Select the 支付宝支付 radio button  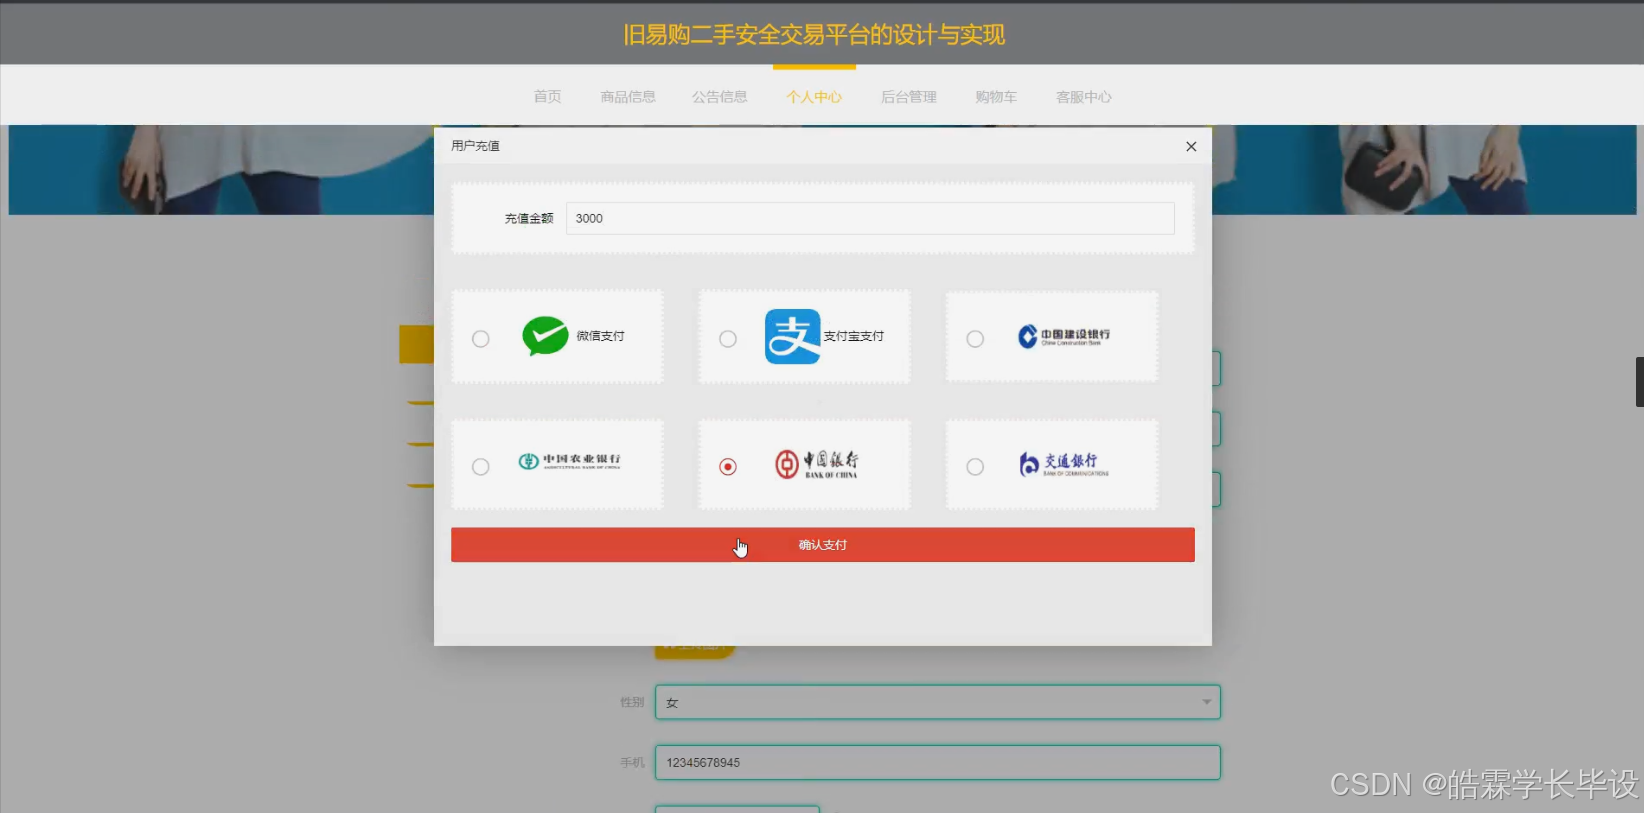[x=728, y=339]
